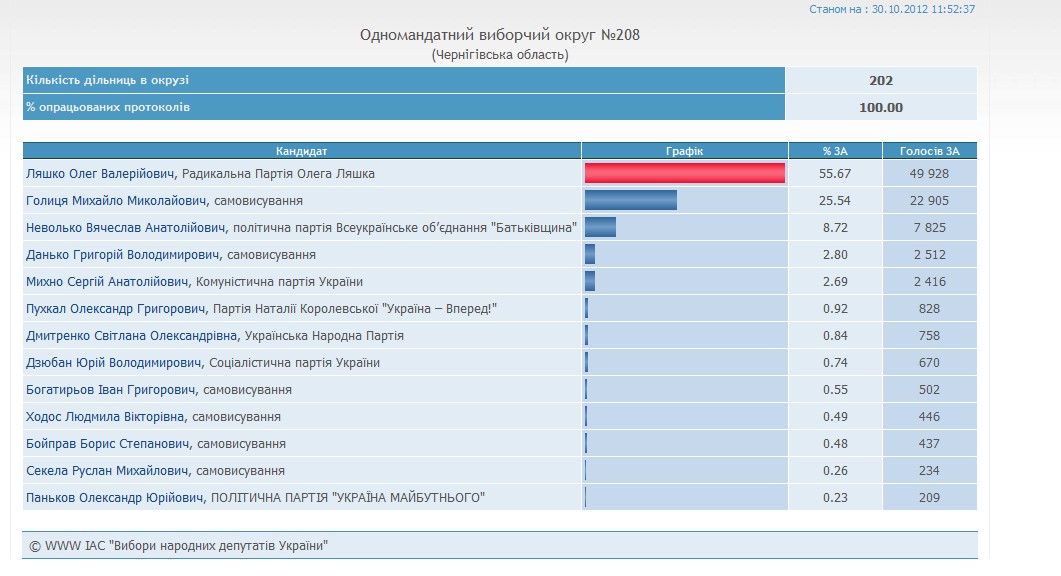
Task: Click the red result bar for Ляшко
Action: tap(684, 174)
